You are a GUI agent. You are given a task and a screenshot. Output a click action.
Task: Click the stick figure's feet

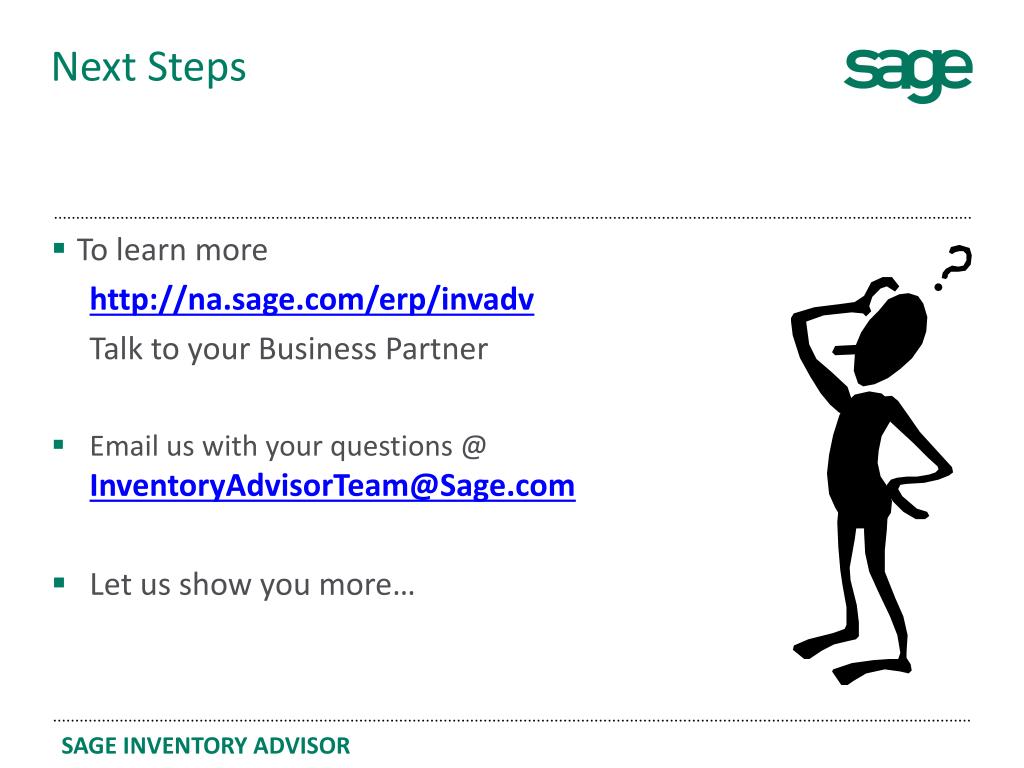[852, 658]
